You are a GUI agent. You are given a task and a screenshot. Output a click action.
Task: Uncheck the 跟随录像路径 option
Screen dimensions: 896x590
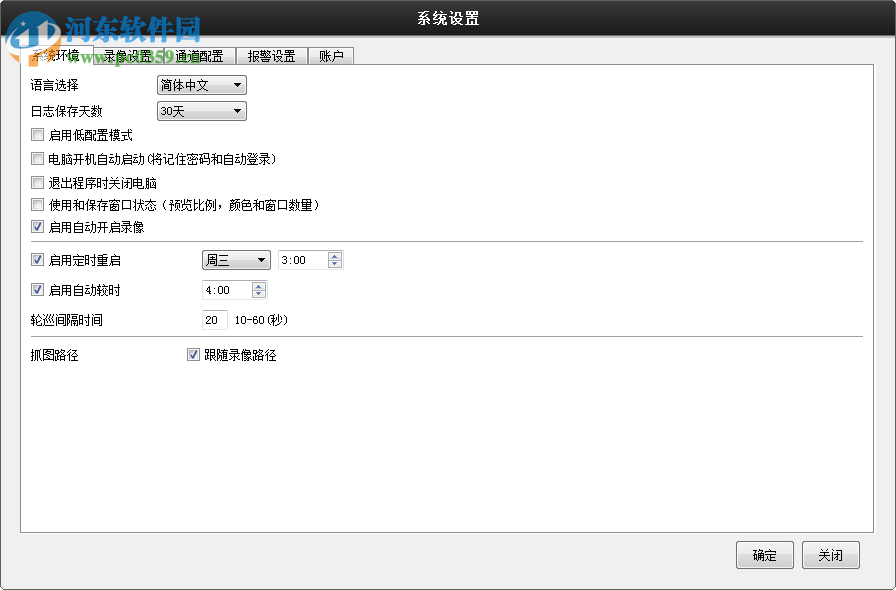click(x=193, y=354)
